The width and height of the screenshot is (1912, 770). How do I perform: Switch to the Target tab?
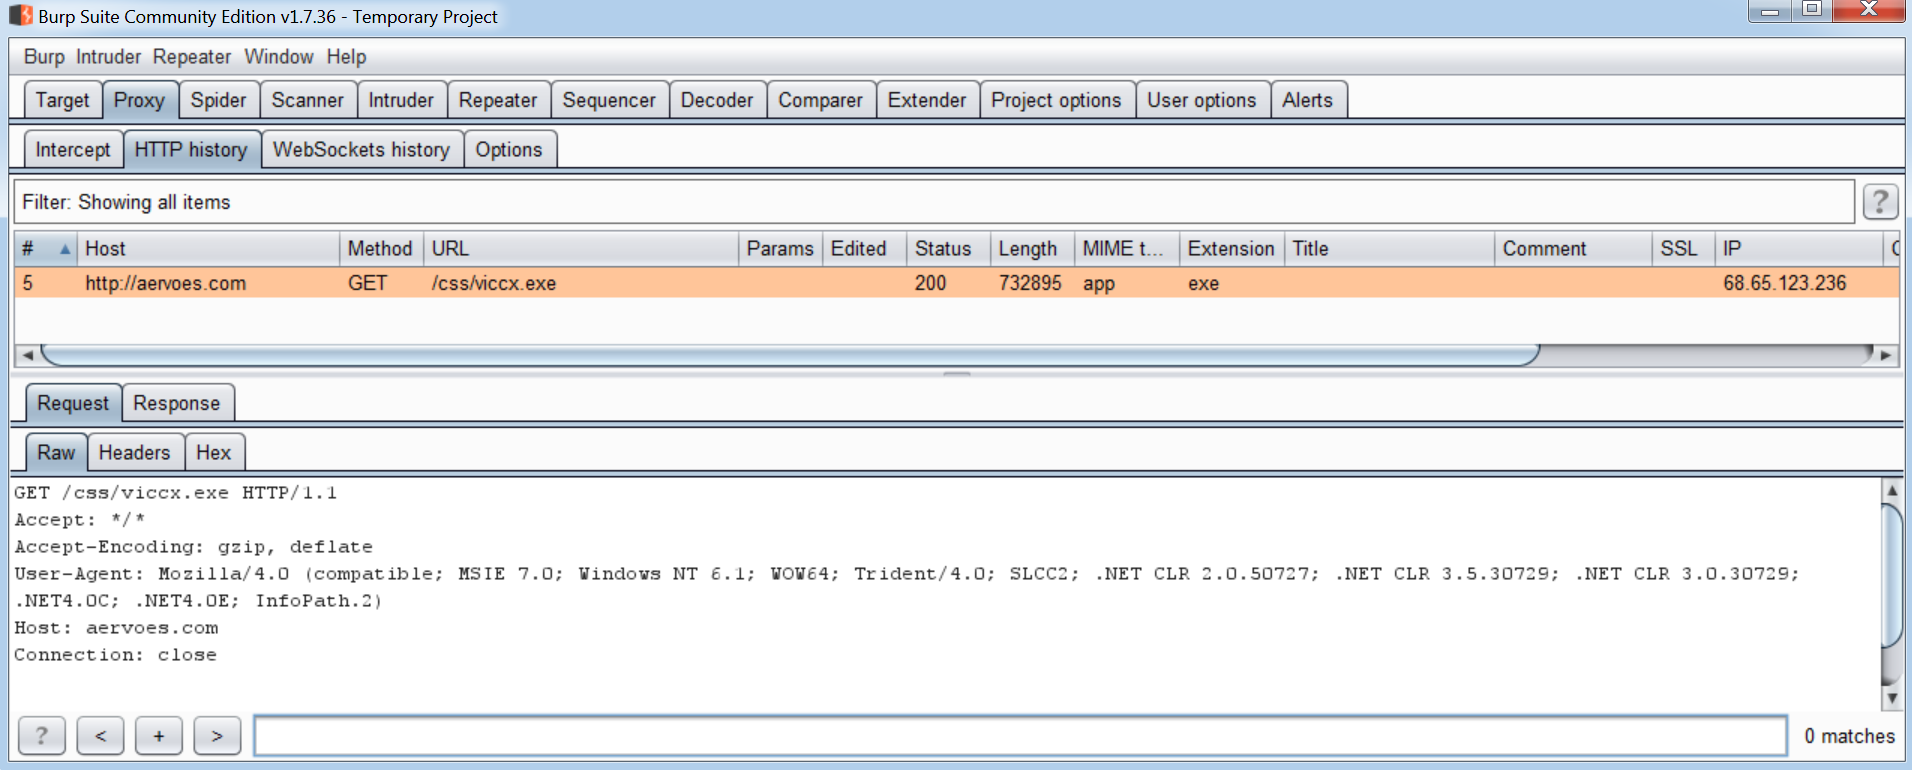coord(62,100)
